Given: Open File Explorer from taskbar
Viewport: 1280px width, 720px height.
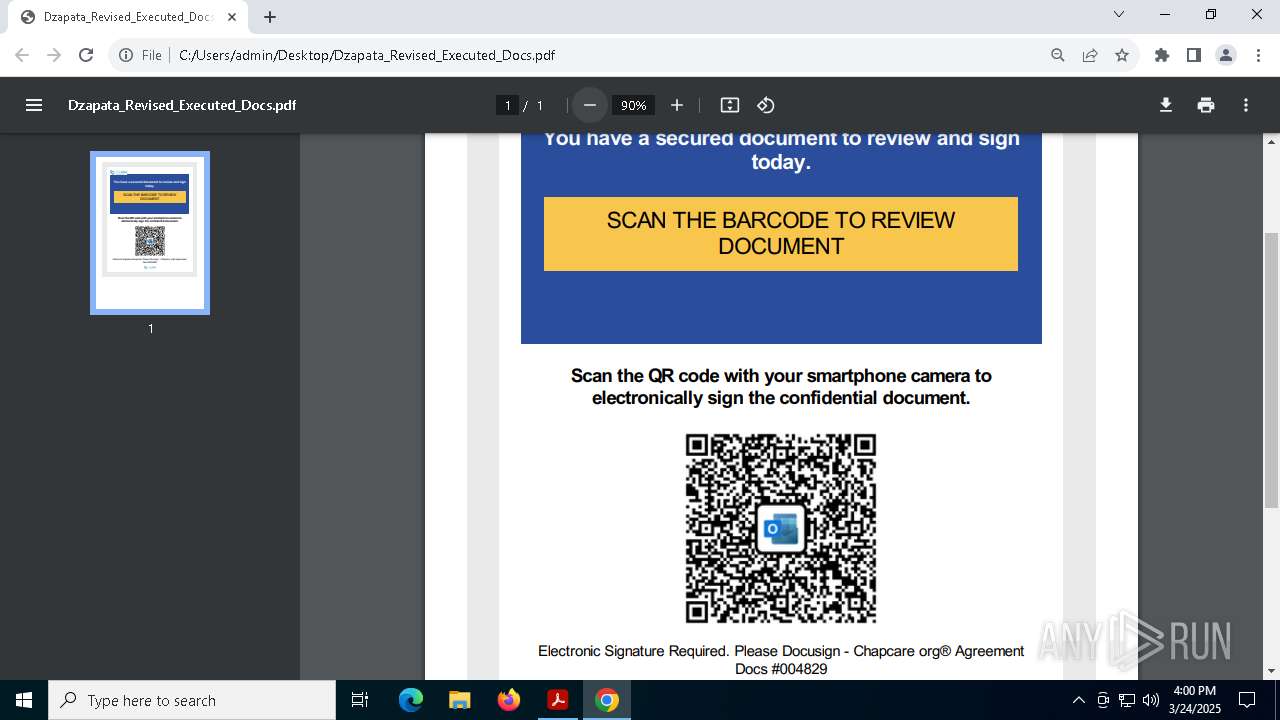Looking at the screenshot, I should coord(459,700).
